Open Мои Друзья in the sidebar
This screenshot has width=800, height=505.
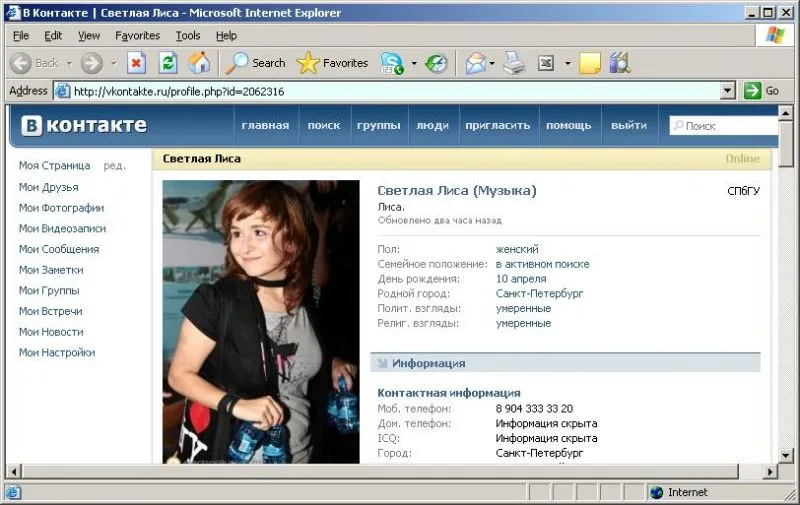tap(48, 187)
